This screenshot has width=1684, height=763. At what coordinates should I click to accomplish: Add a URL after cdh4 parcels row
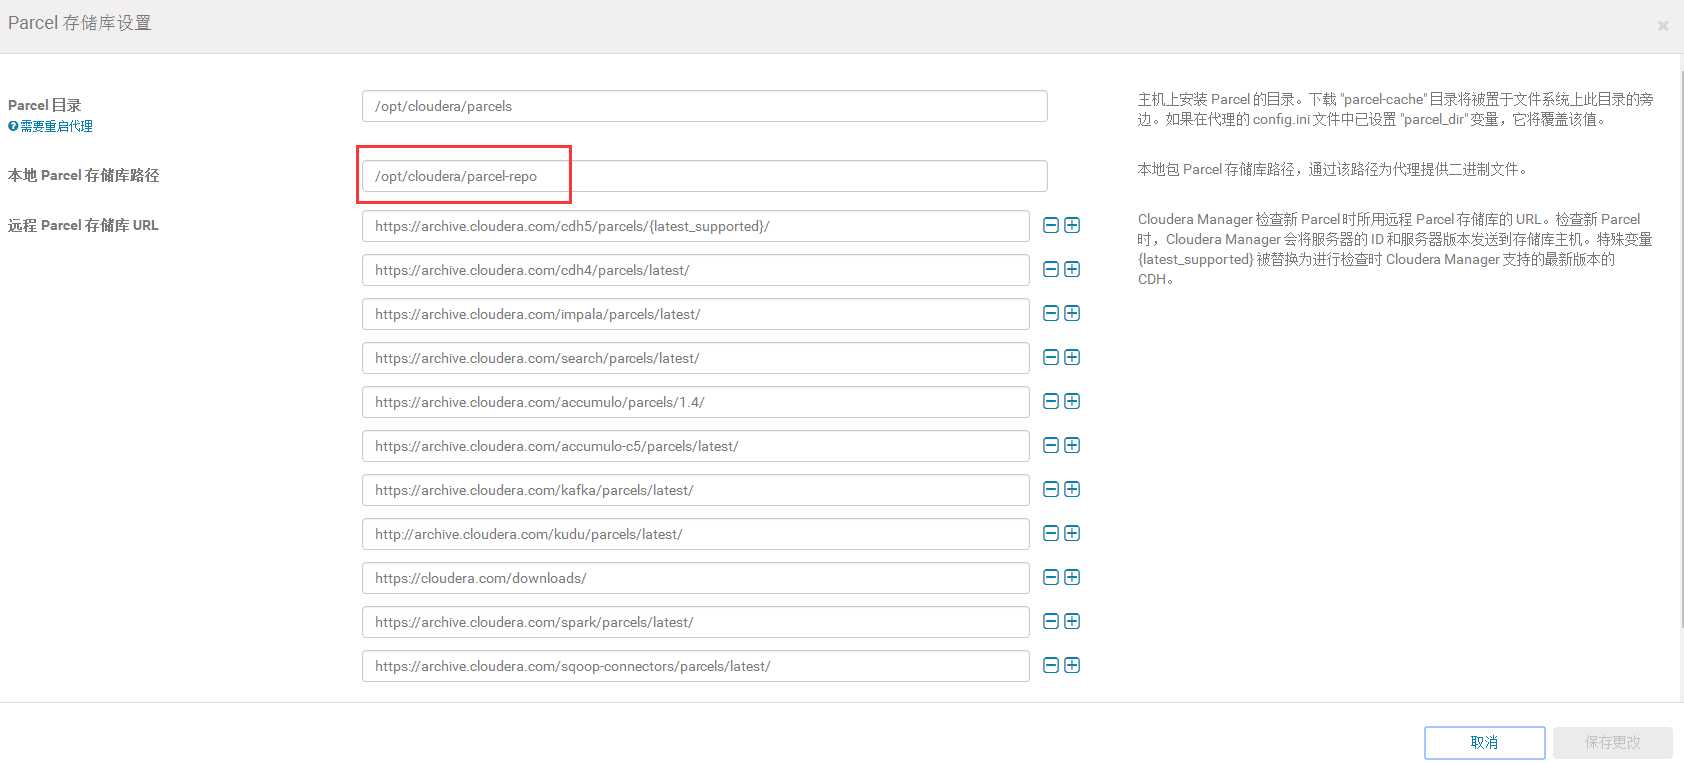coord(1072,270)
